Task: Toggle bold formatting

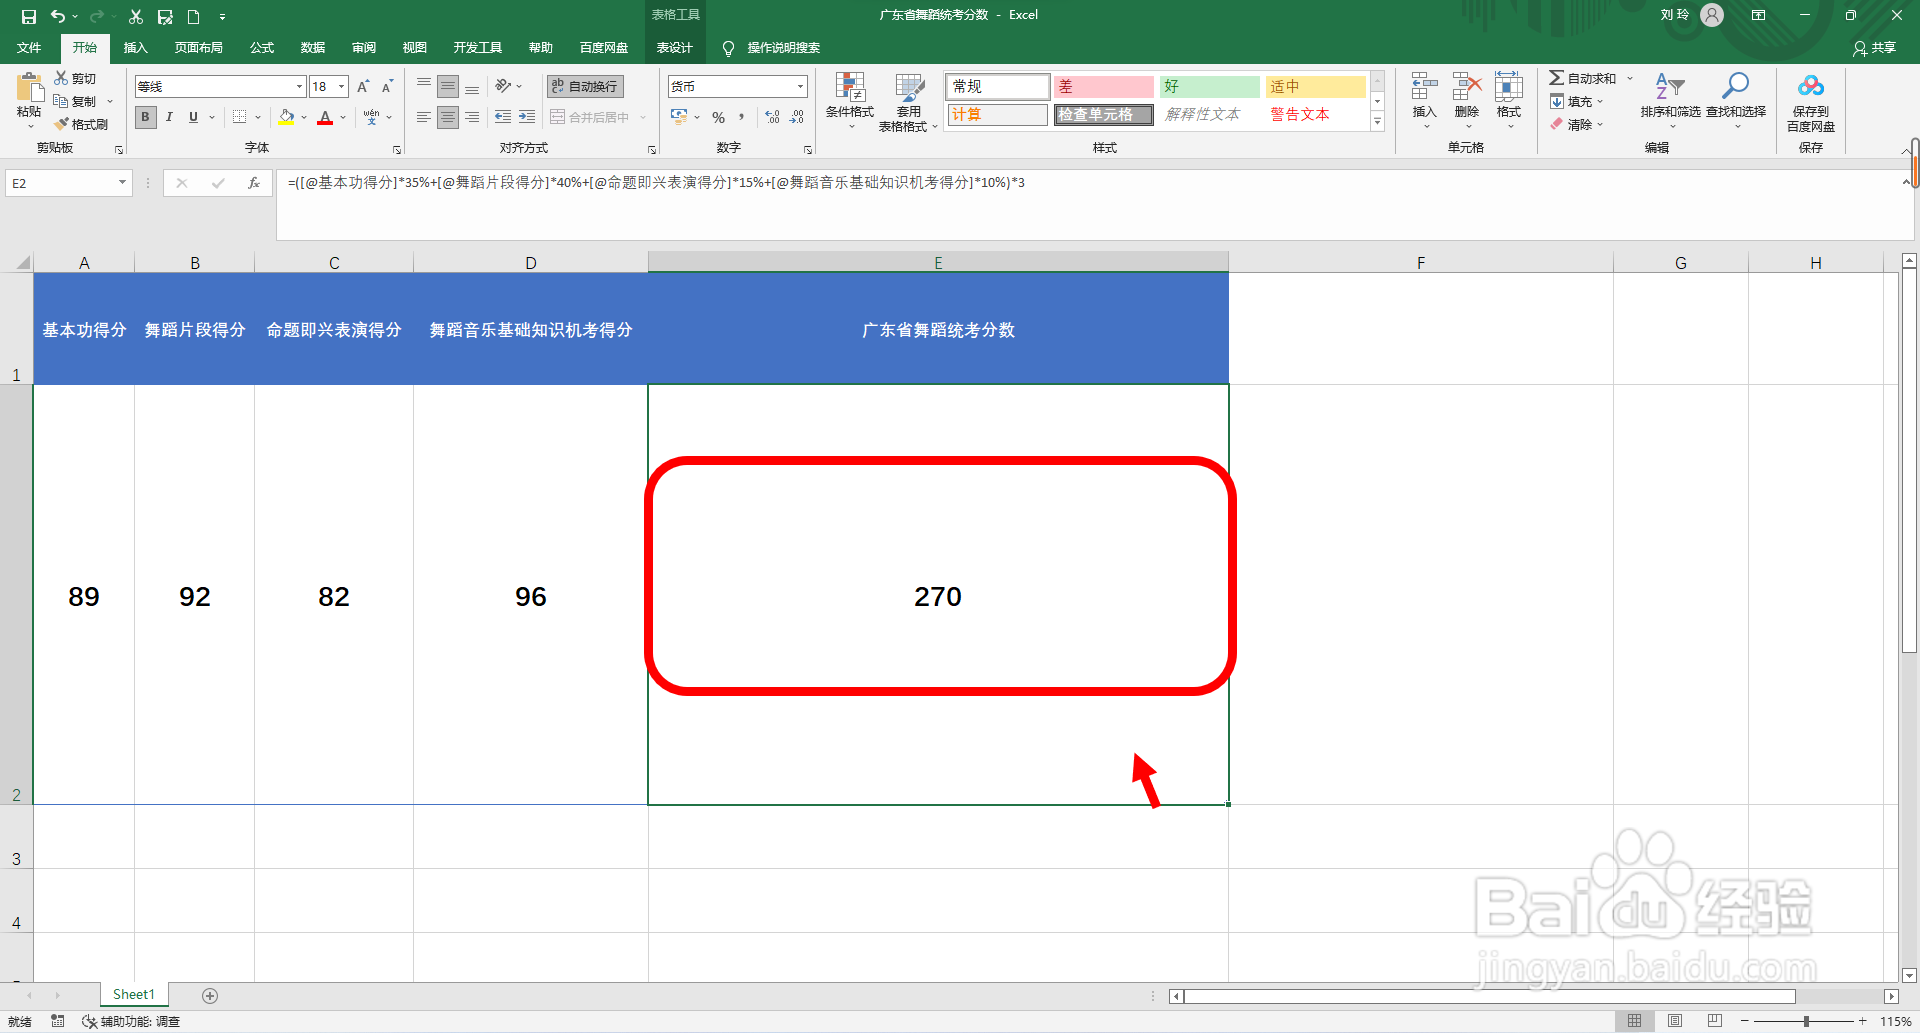Action: pyautogui.click(x=145, y=117)
